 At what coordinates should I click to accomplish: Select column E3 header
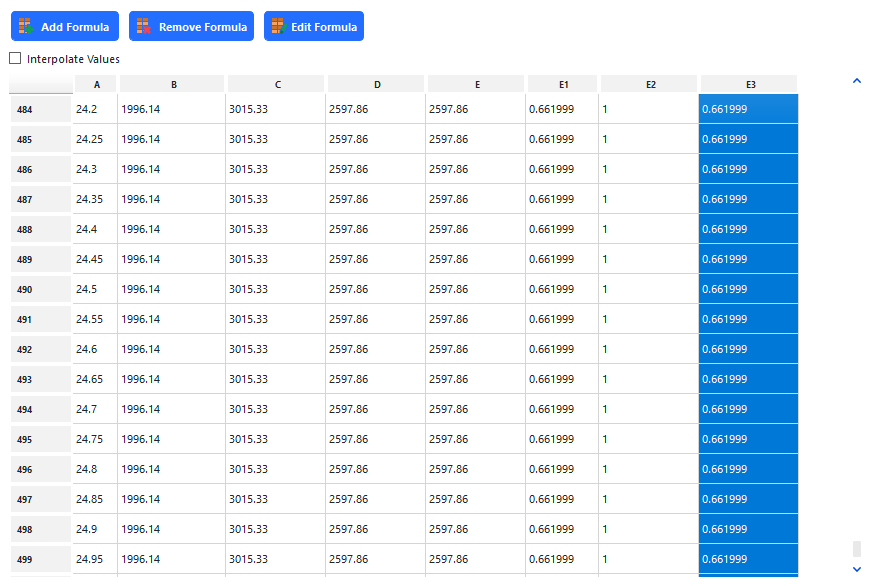[x=748, y=84]
